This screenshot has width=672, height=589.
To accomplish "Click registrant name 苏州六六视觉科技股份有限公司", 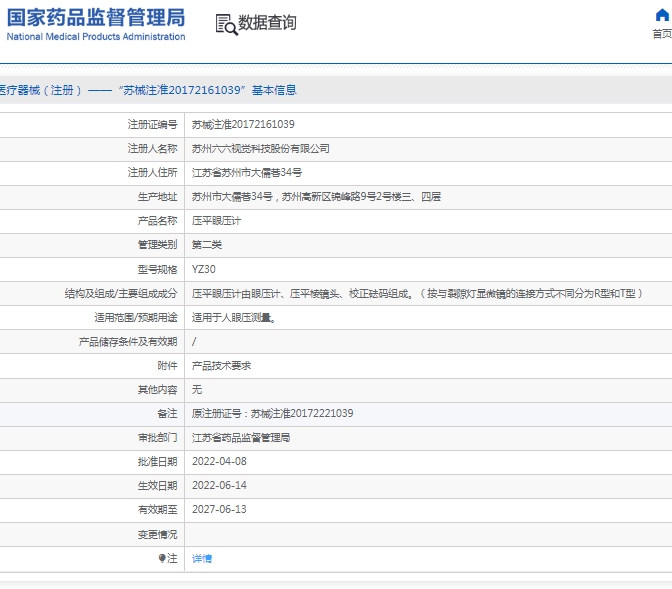I will pyautogui.click(x=261, y=149).
